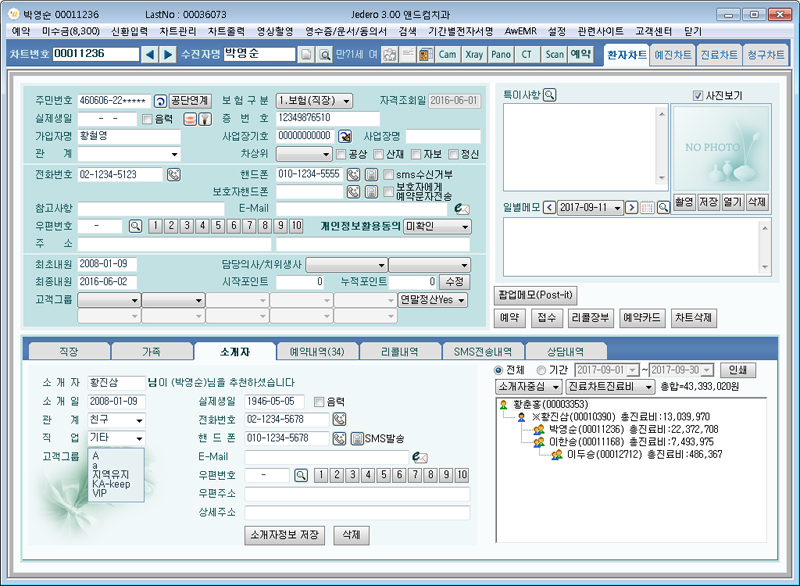Image resolution: width=800 pixels, height=586 pixels.
Task: Click the magnifier icon next to 특이사항
Action: click(549, 95)
